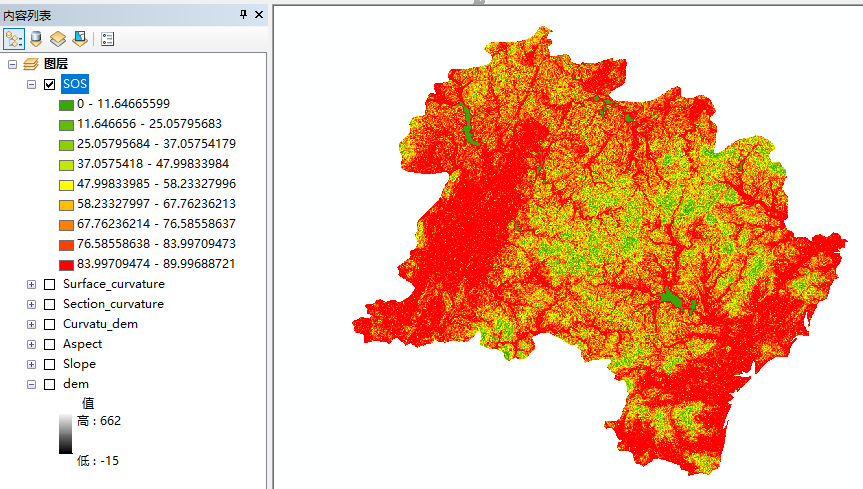Select List By Source icon
The image size is (863, 489).
coord(36,39)
